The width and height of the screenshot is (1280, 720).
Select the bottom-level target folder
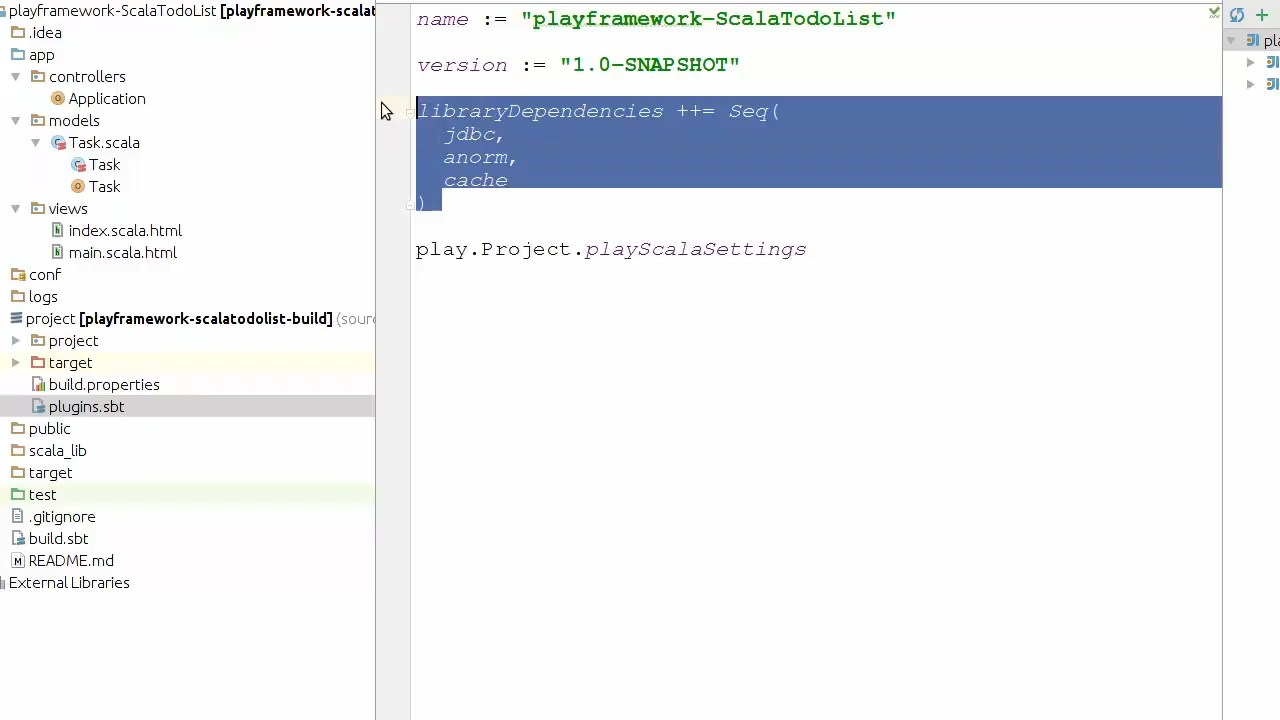(x=50, y=473)
